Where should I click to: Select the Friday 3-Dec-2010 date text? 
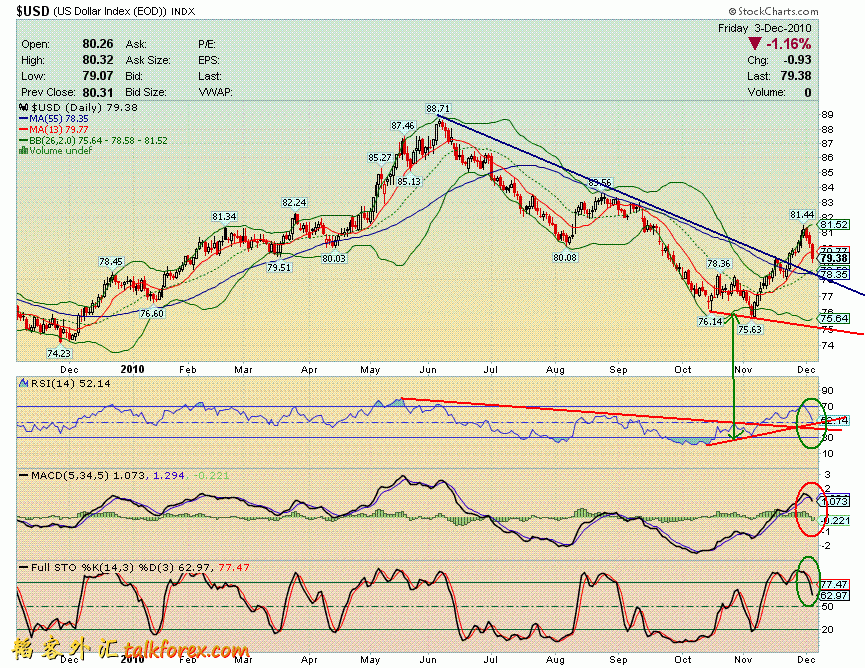(x=765, y=28)
